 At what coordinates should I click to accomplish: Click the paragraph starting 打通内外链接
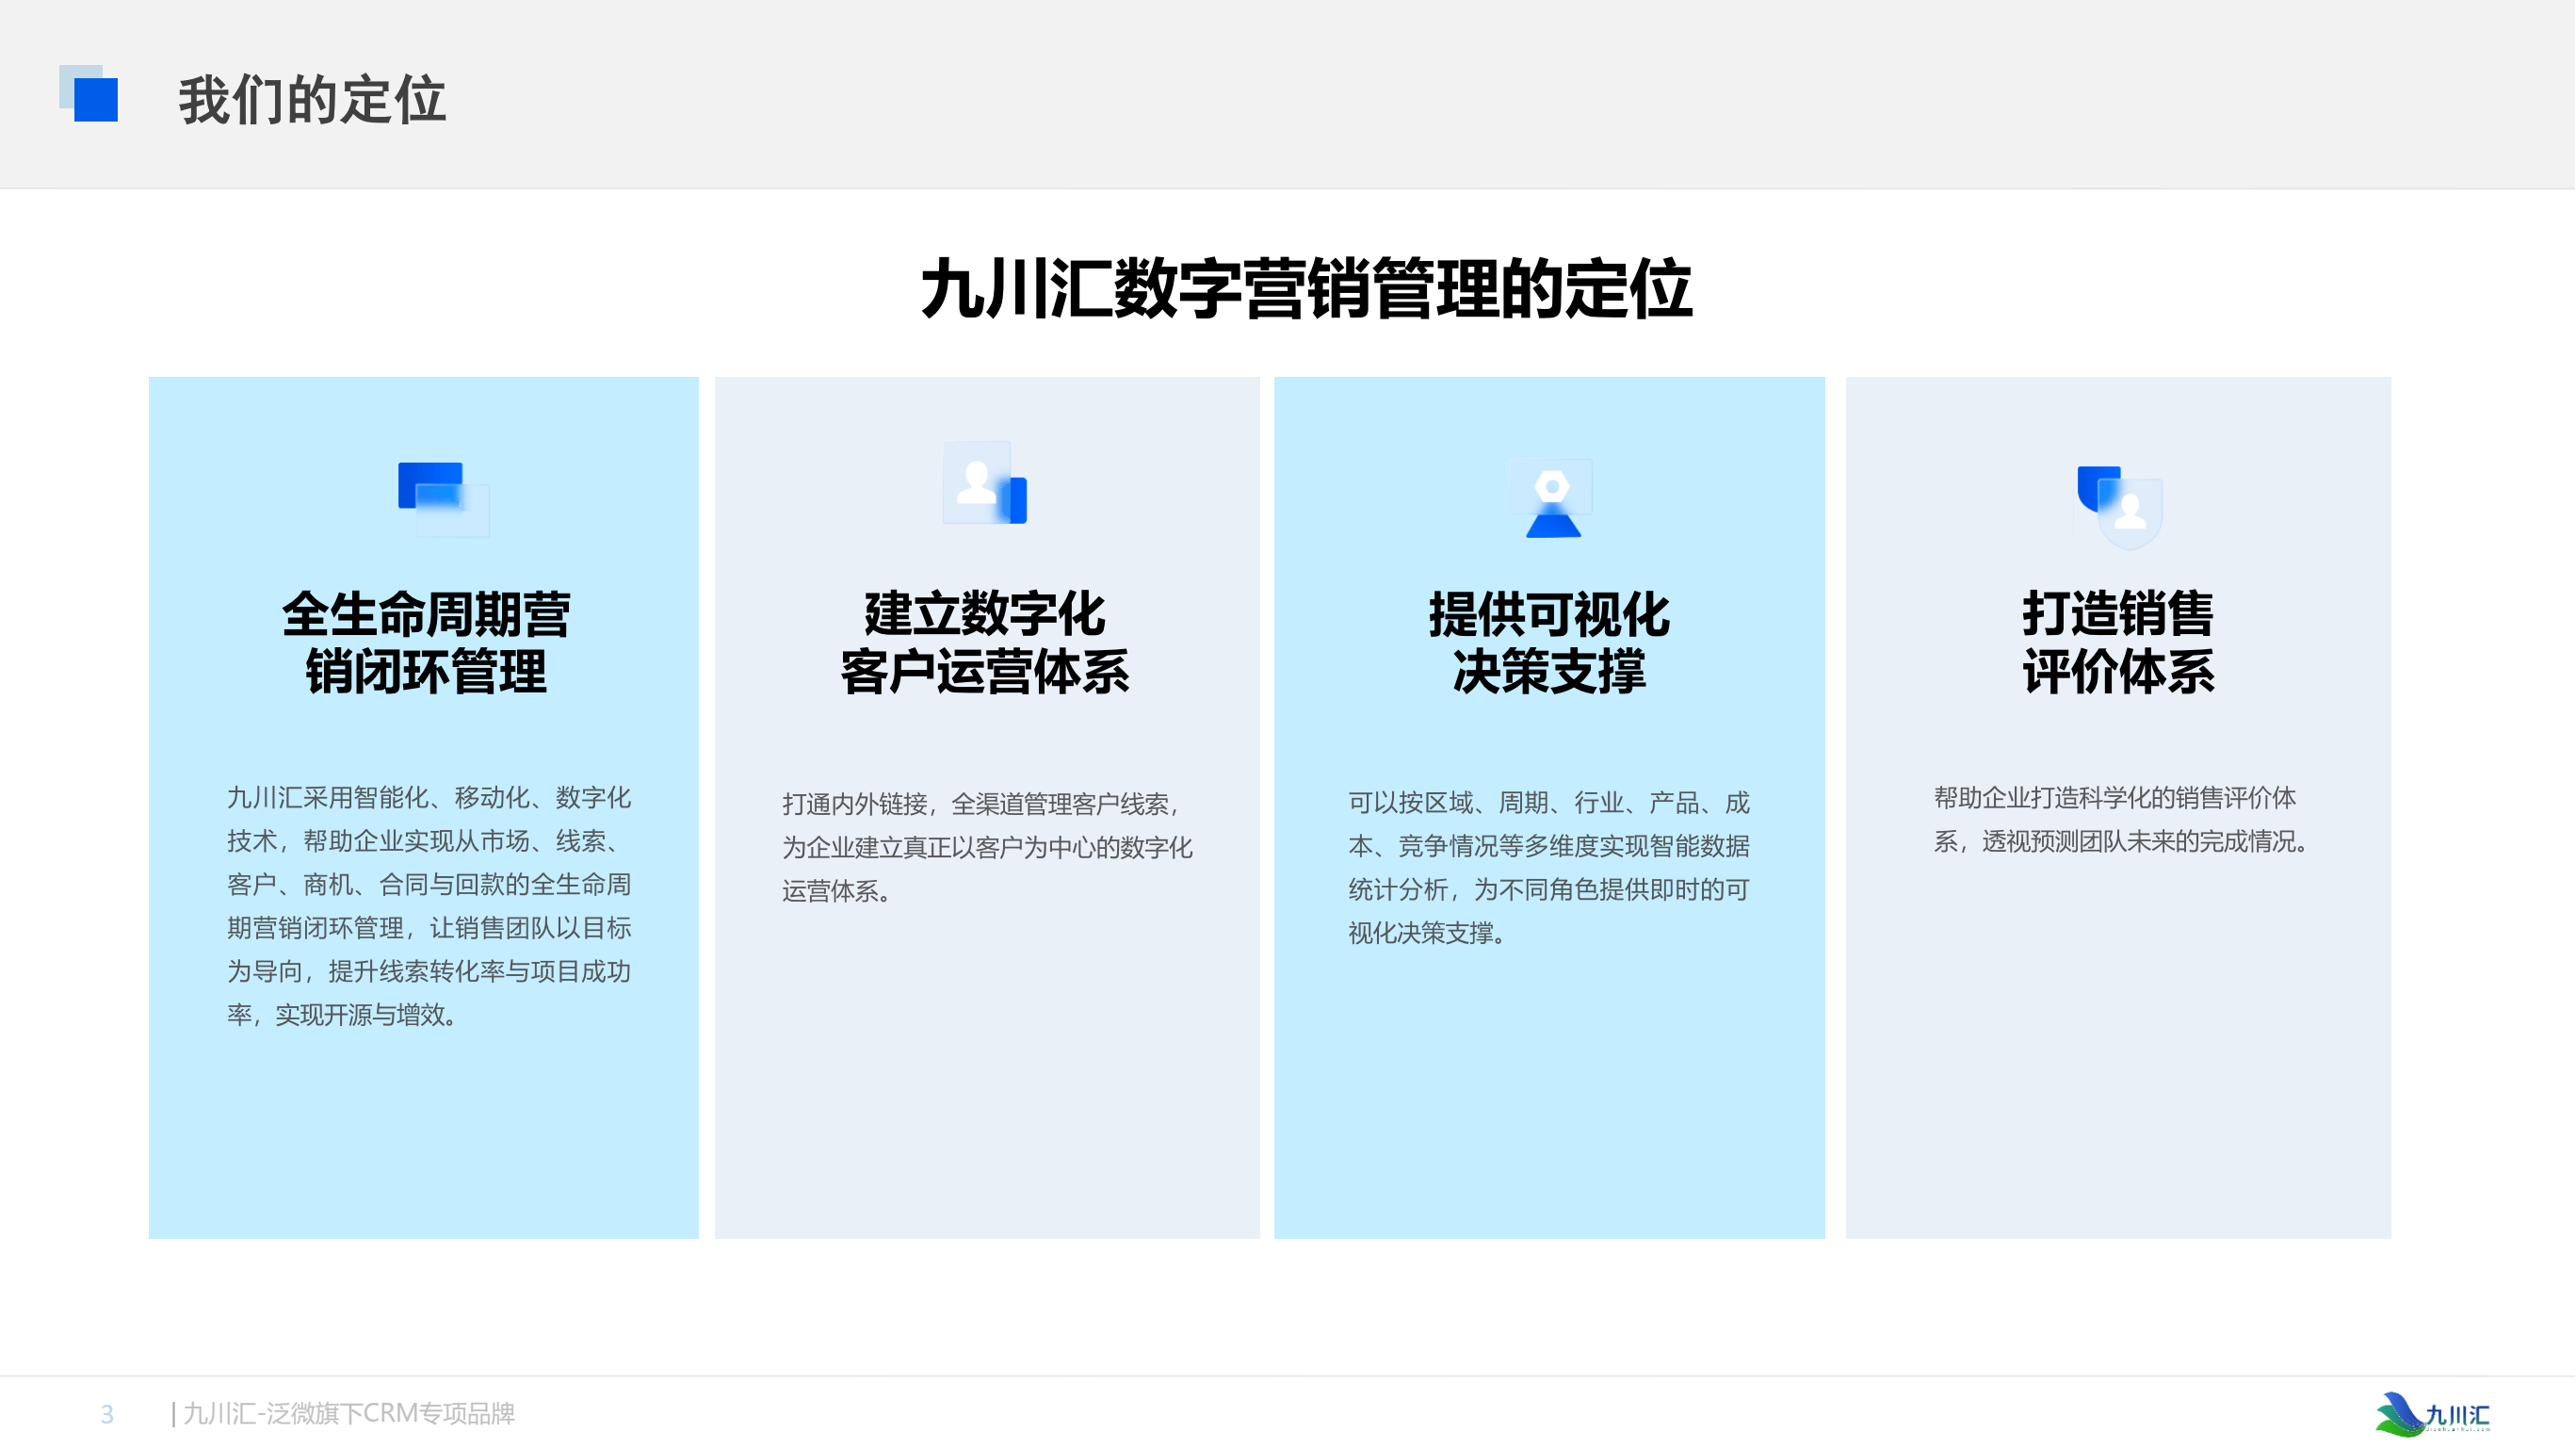pos(988,847)
